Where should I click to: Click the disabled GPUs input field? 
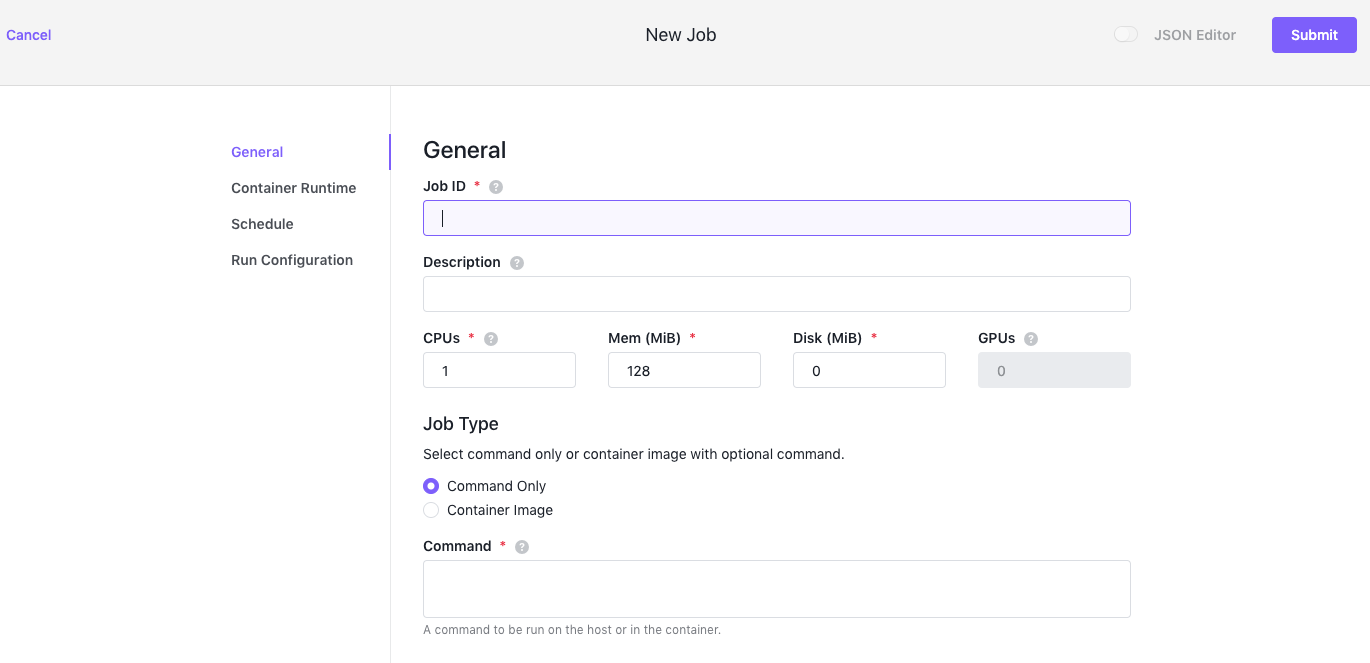pos(1054,370)
